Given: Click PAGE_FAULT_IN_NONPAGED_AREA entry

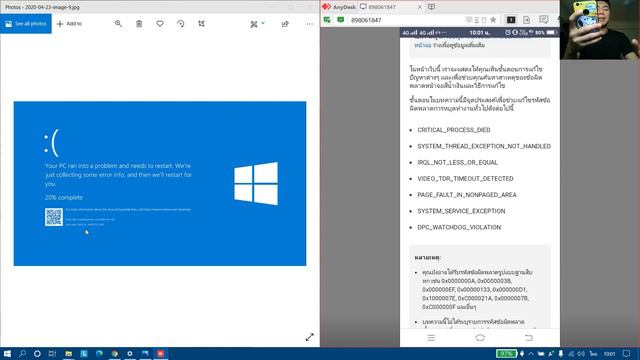Looking at the screenshot, I should (467, 195).
